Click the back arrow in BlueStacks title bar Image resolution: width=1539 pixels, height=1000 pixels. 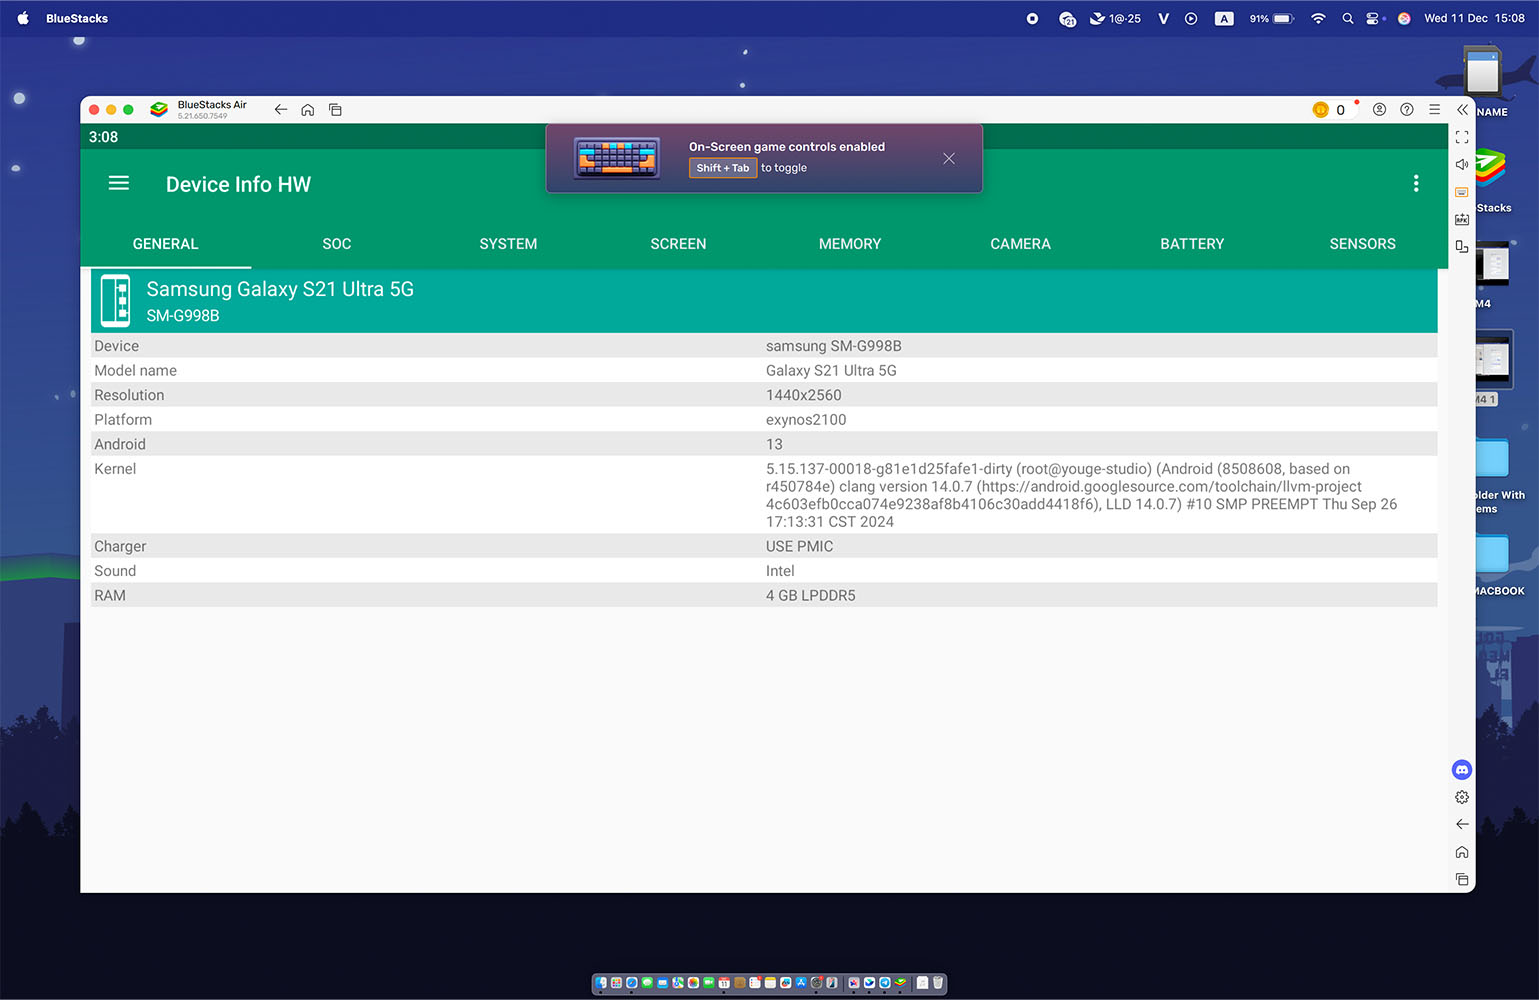coord(281,110)
